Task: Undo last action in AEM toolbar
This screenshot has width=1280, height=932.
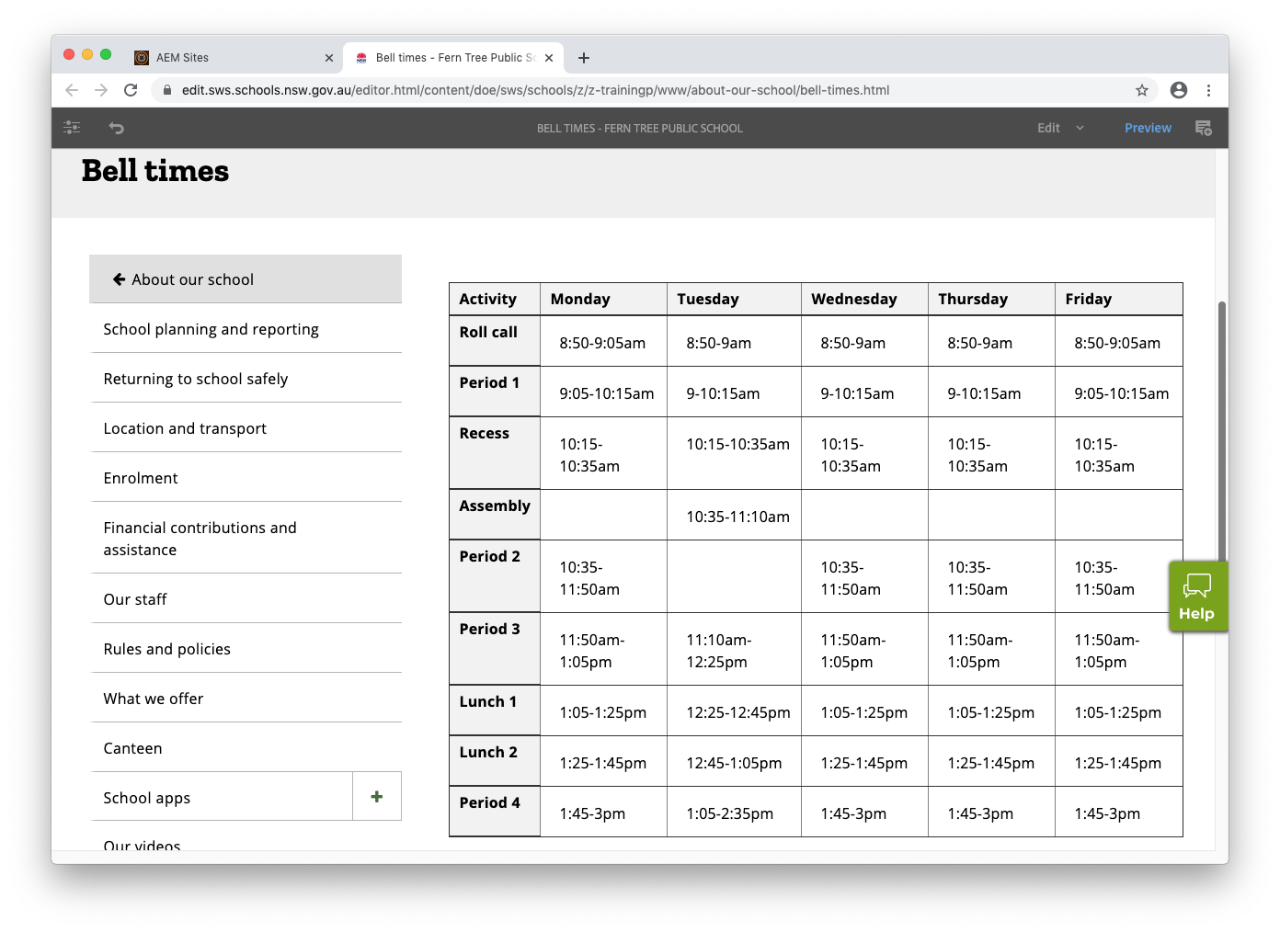Action: tap(116, 128)
